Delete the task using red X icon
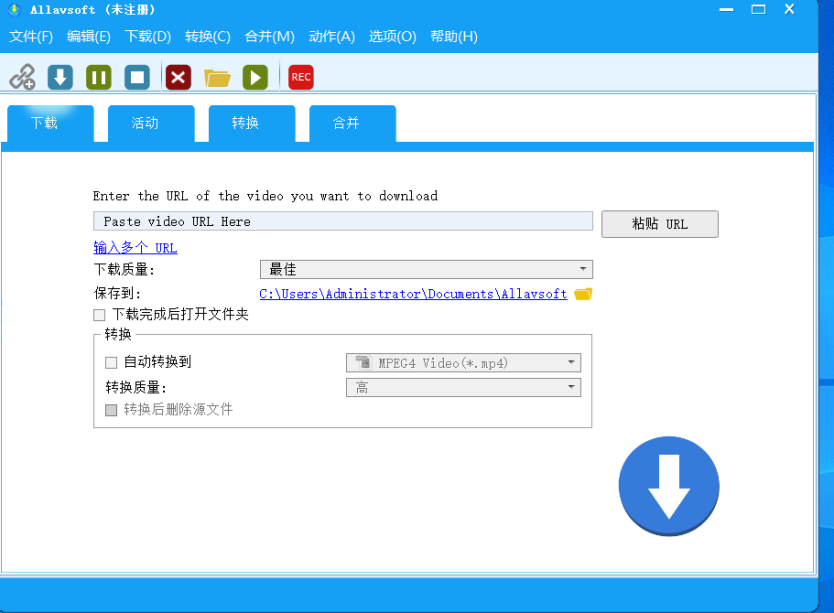Image resolution: width=834 pixels, height=613 pixels. pos(178,75)
